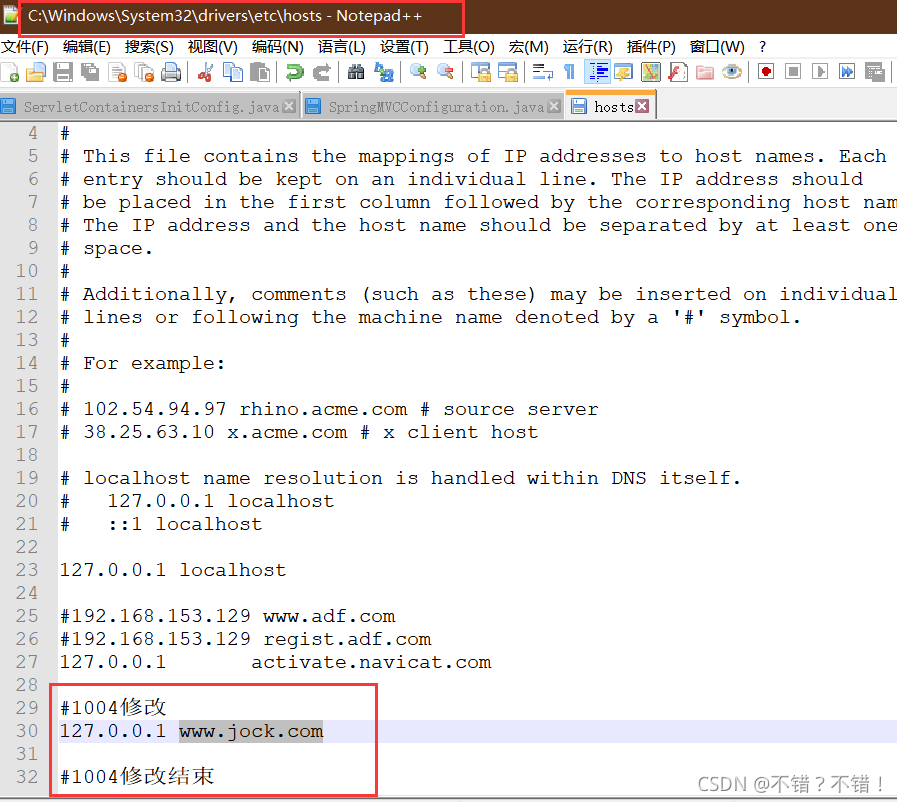Open the Document Map icon

pos(651,73)
